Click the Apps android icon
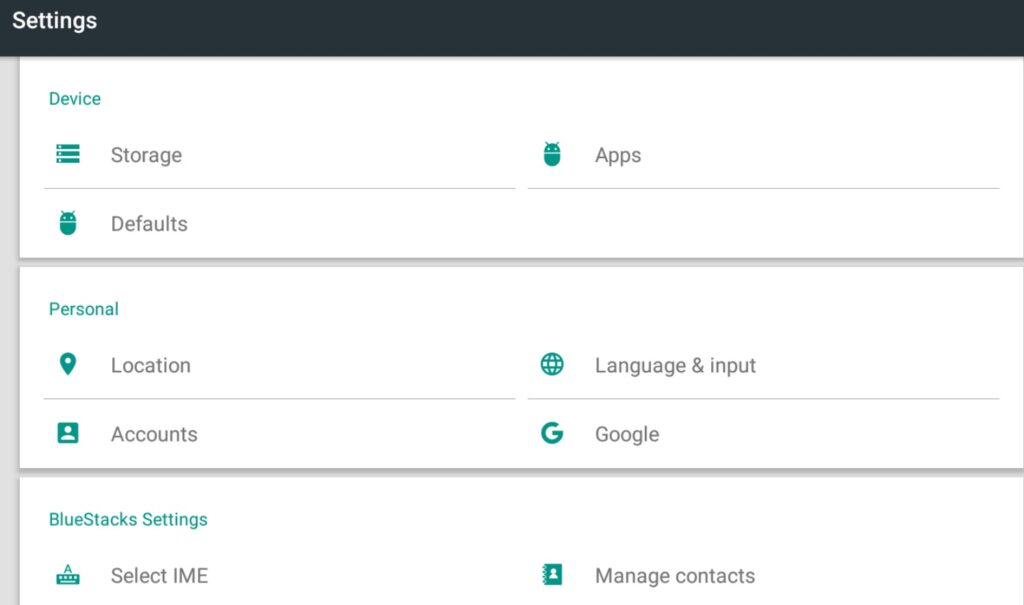 (552, 154)
